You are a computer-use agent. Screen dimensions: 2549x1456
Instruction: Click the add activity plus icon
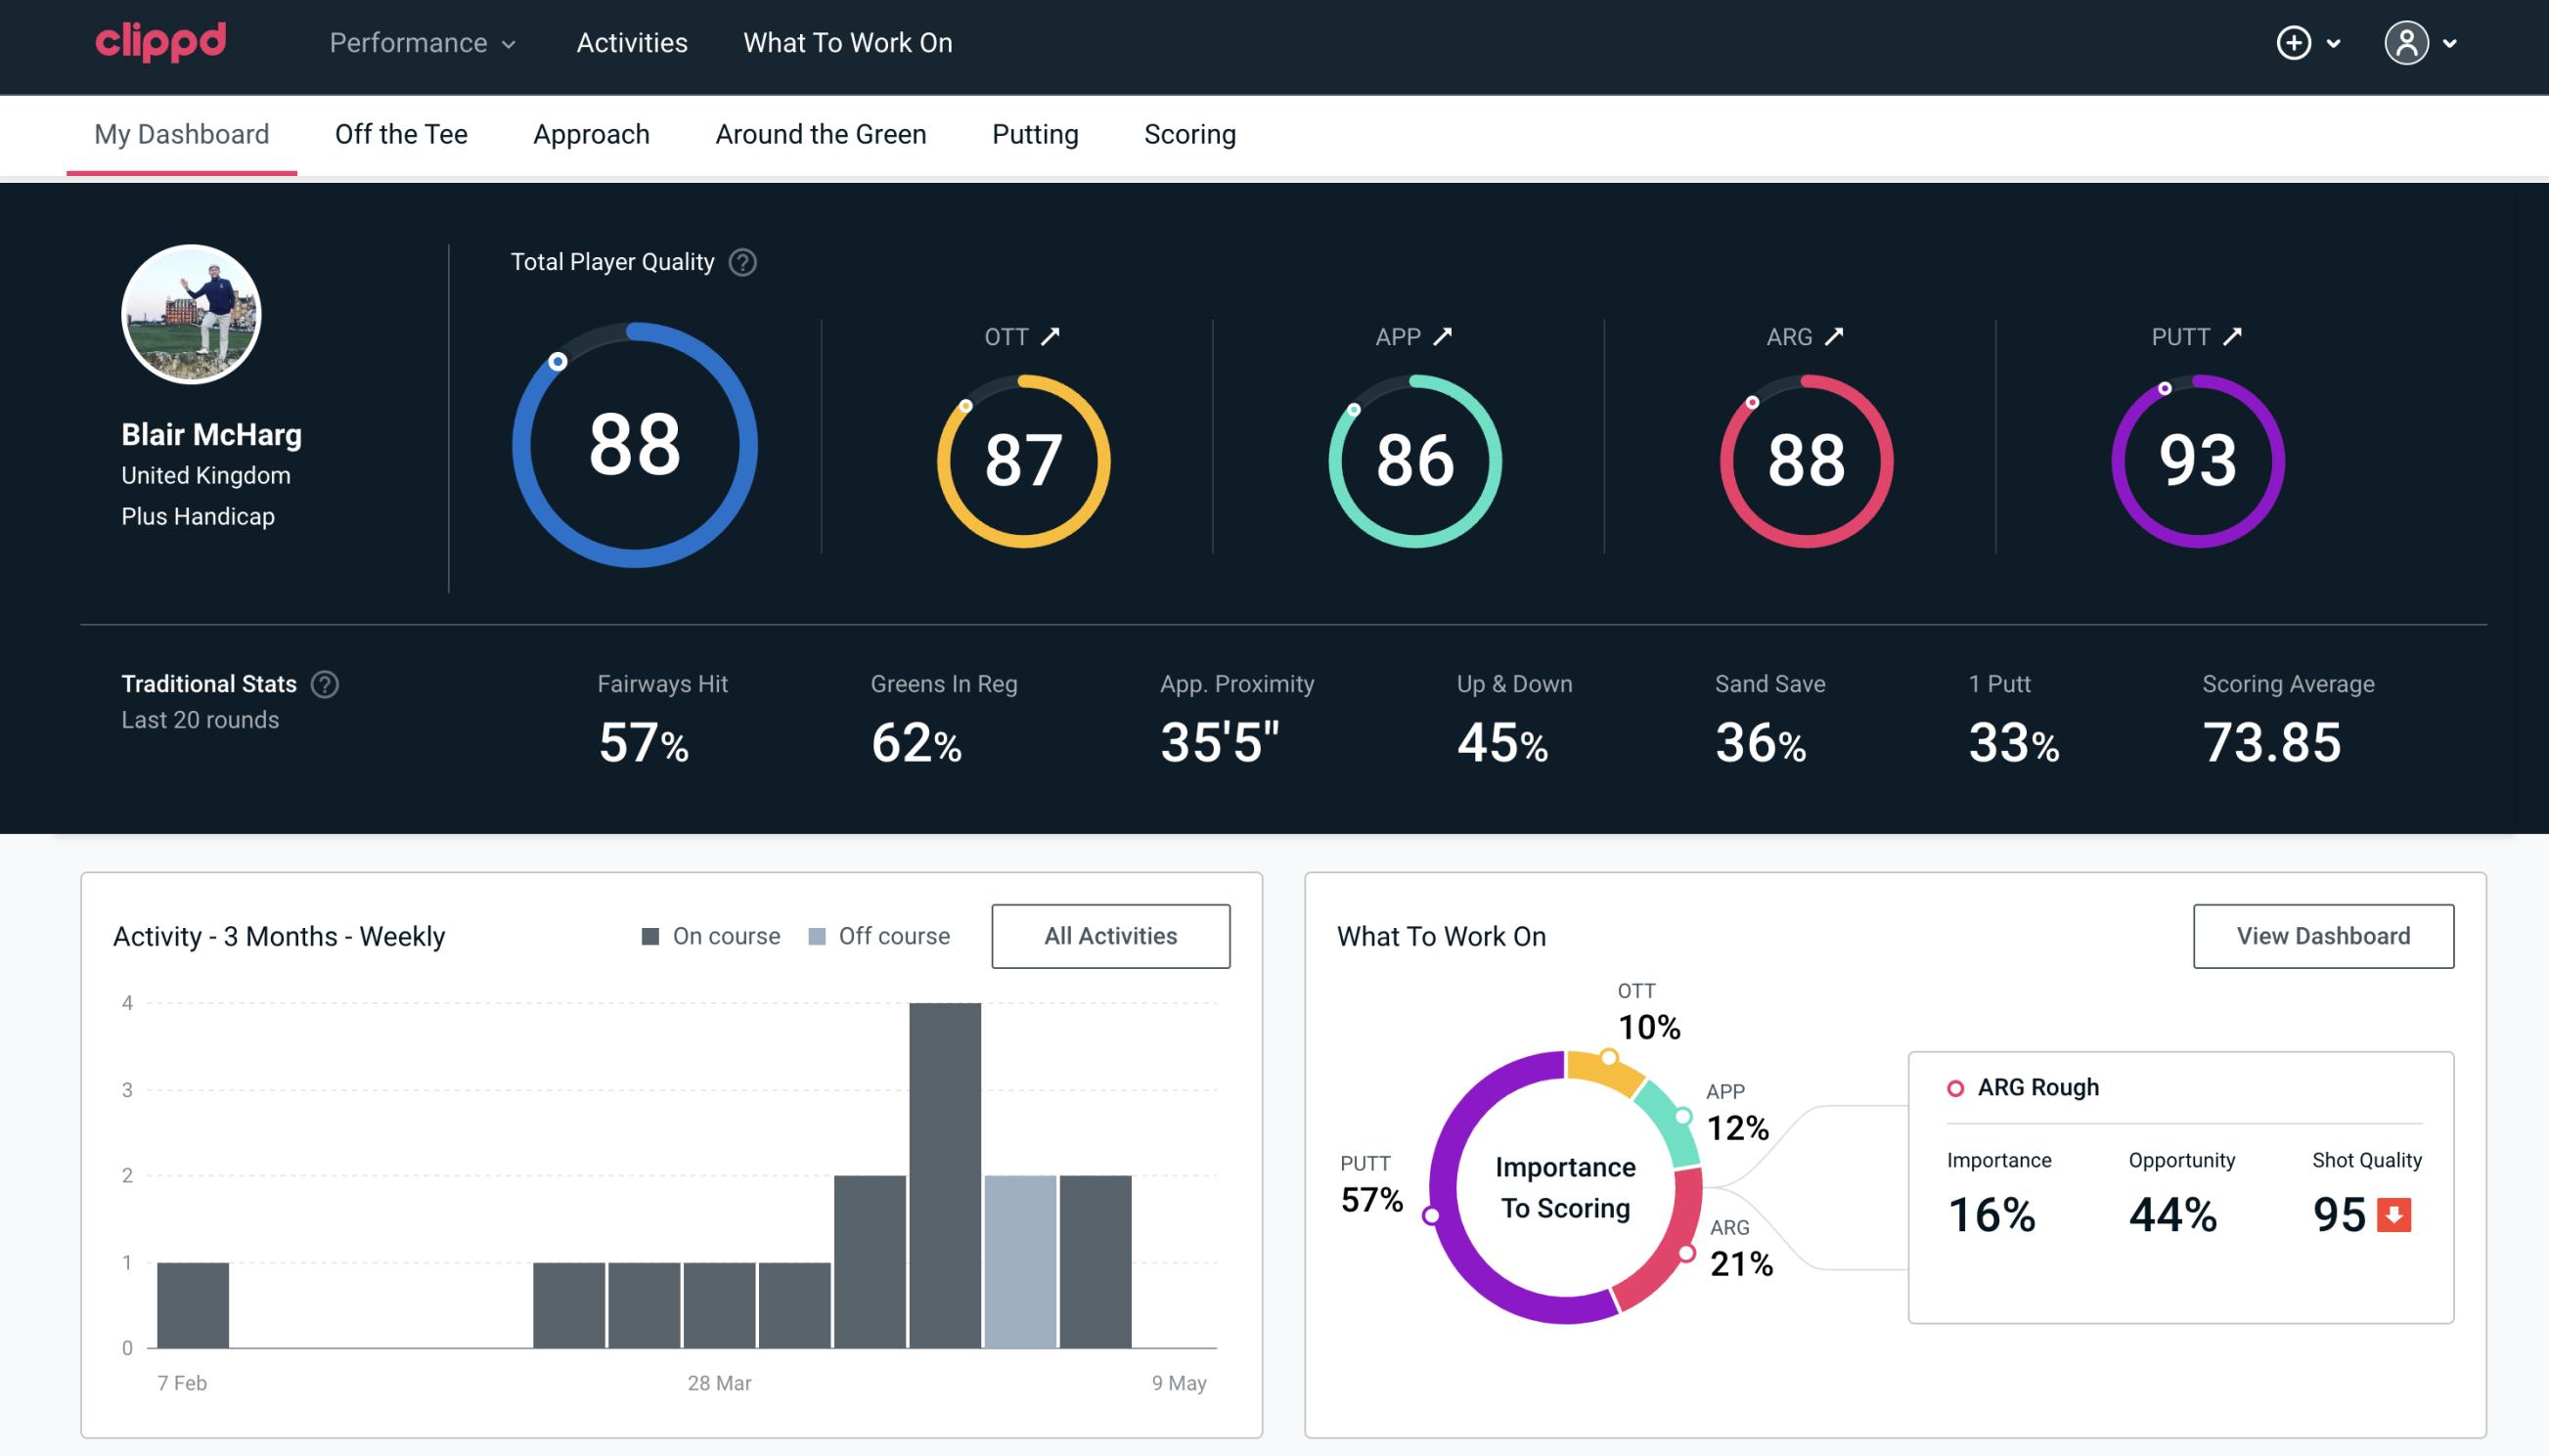tap(2294, 44)
